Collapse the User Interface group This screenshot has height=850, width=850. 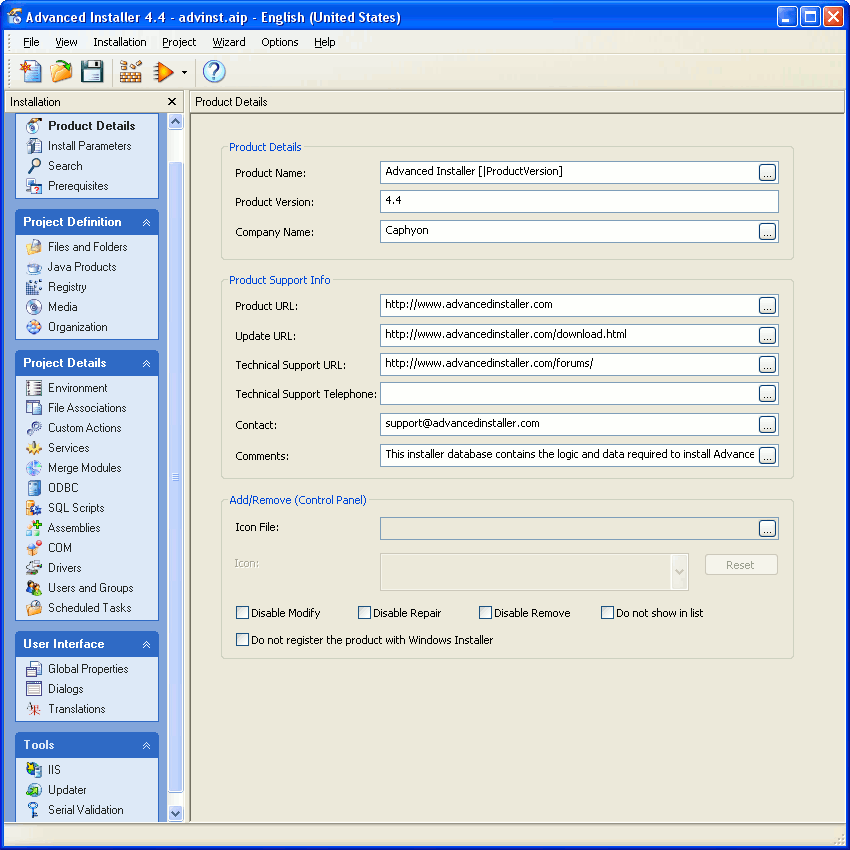[x=146, y=644]
